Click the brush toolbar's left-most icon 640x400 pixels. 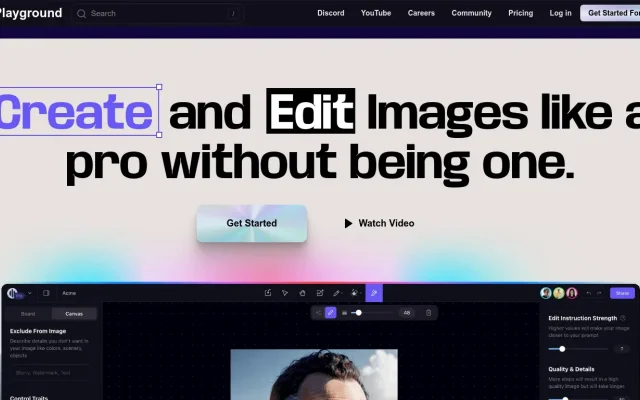[x=318, y=313]
